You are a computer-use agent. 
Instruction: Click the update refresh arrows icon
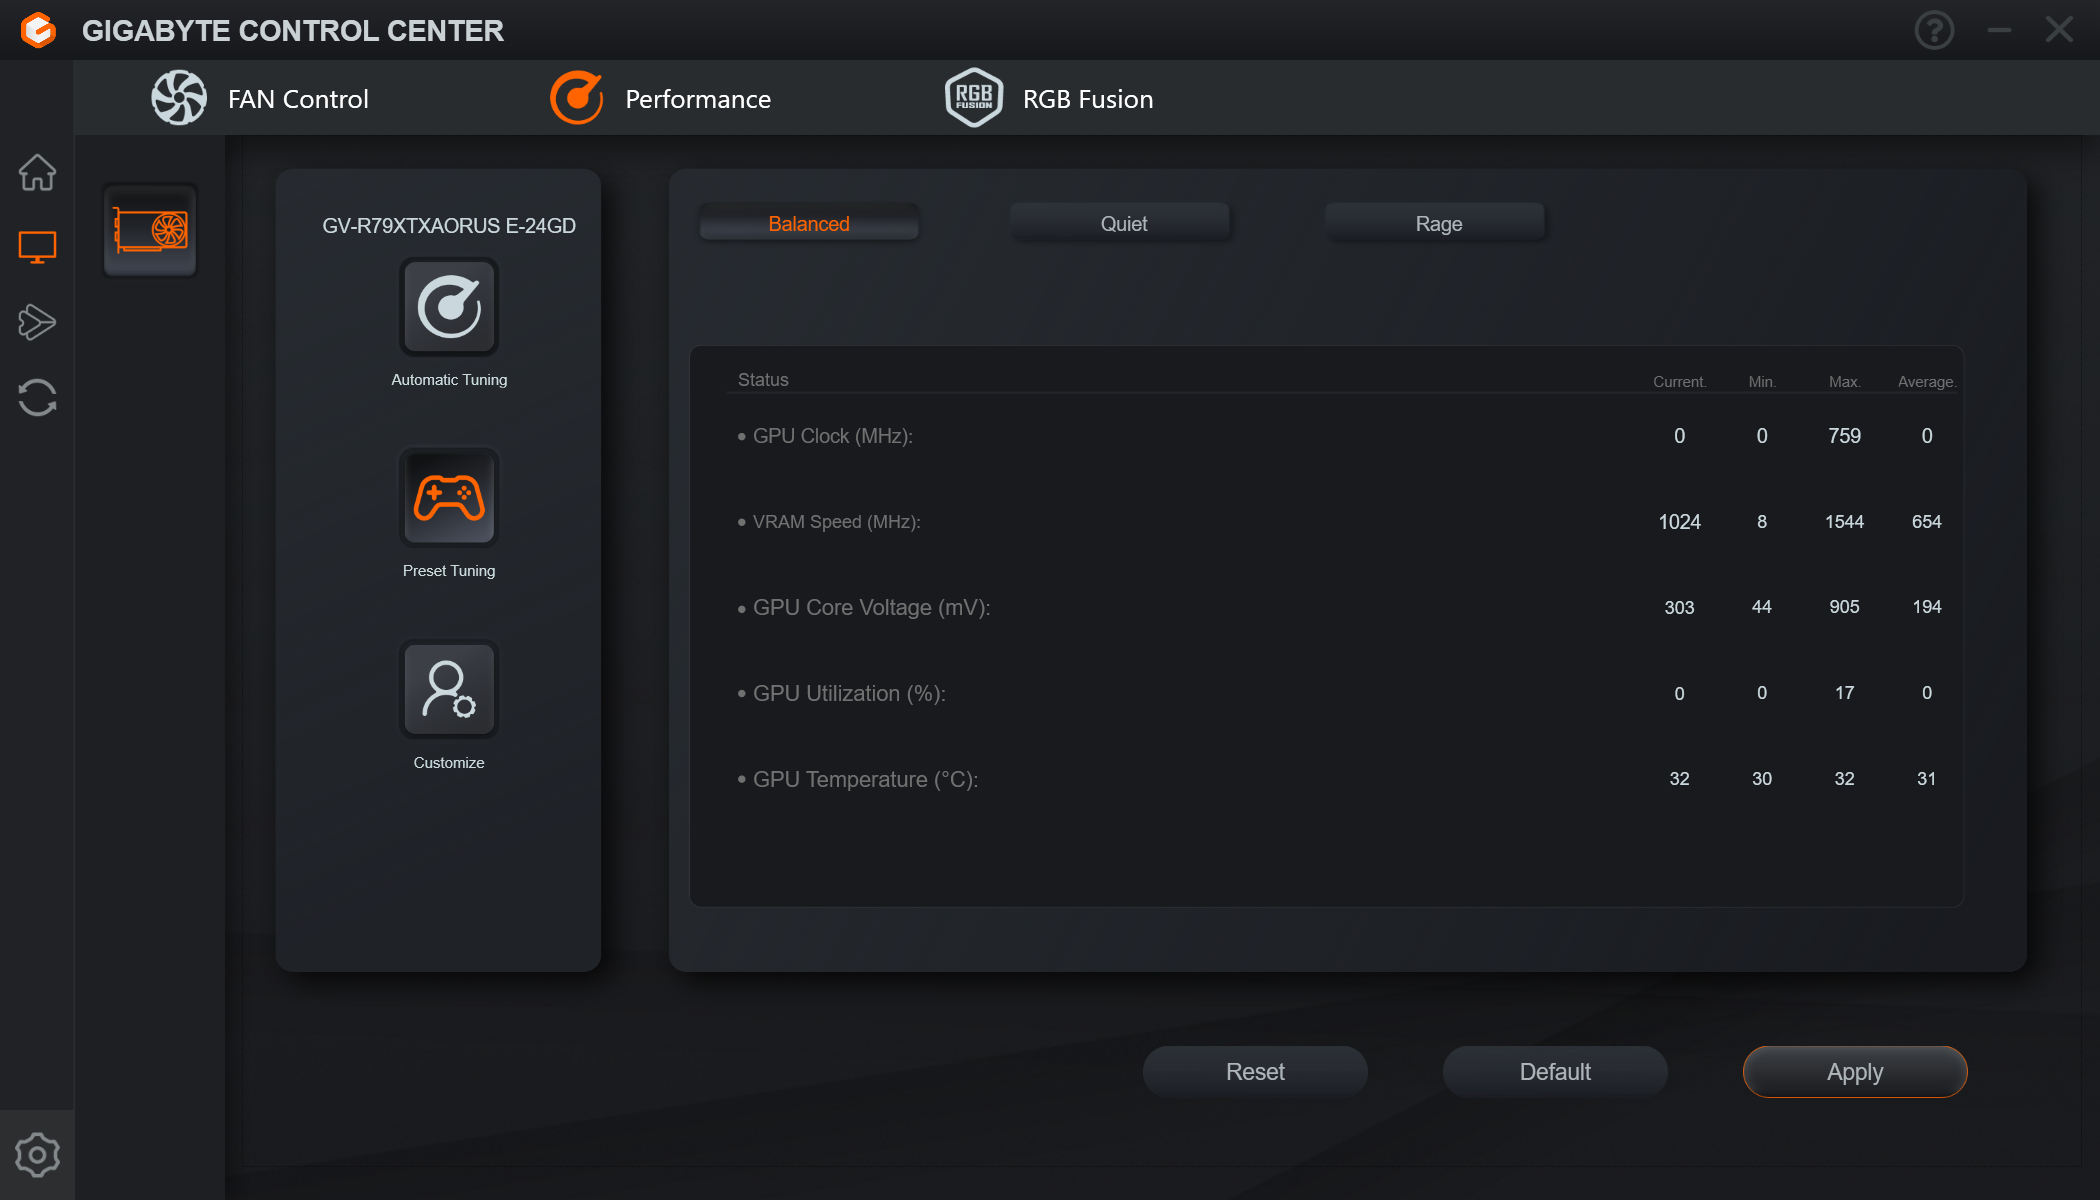pyautogui.click(x=37, y=397)
